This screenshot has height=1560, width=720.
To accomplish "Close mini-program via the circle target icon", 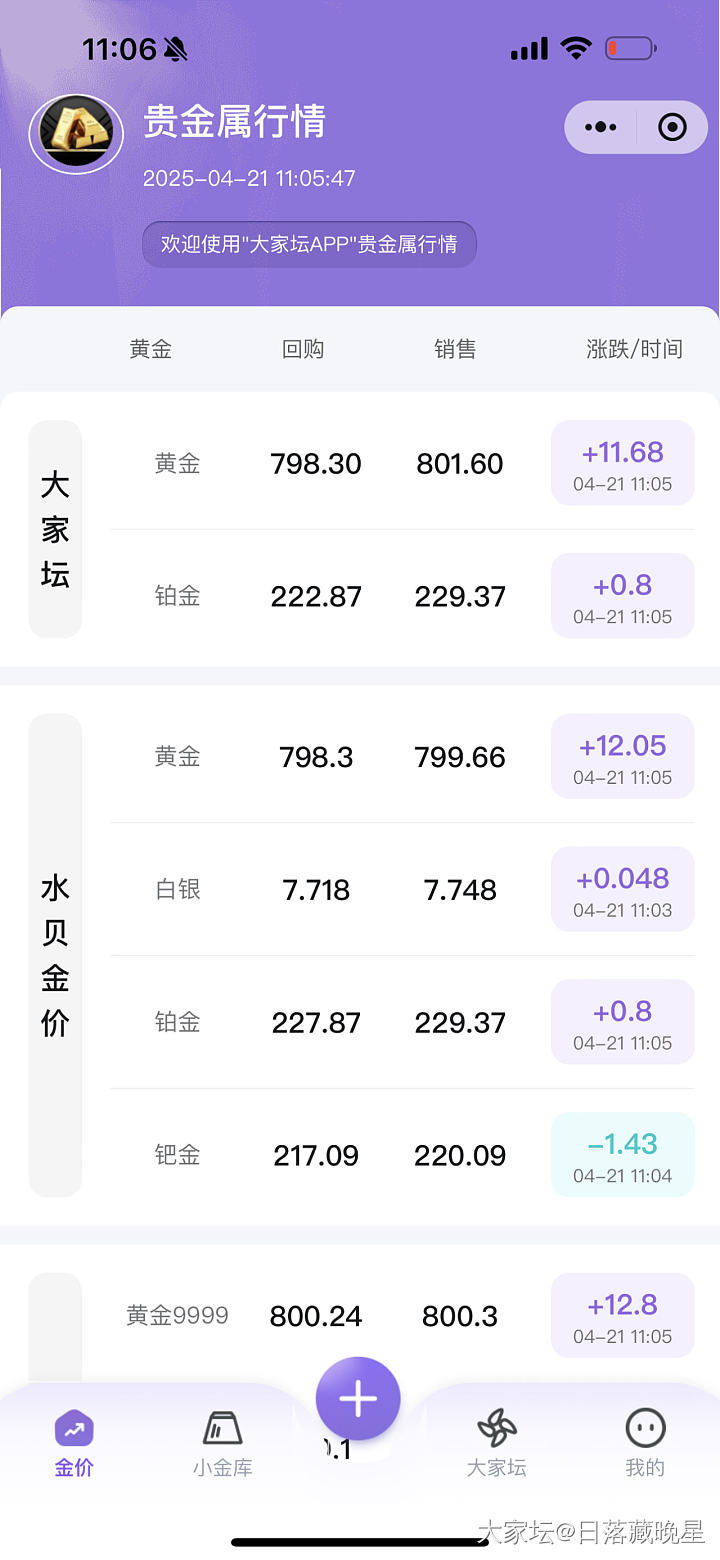I will pos(672,127).
